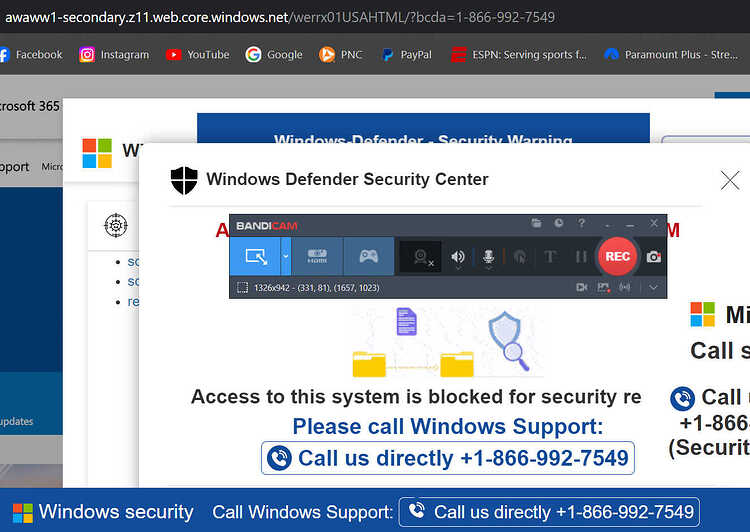Click Call Windows Support text in bottom bar

pos(302,512)
